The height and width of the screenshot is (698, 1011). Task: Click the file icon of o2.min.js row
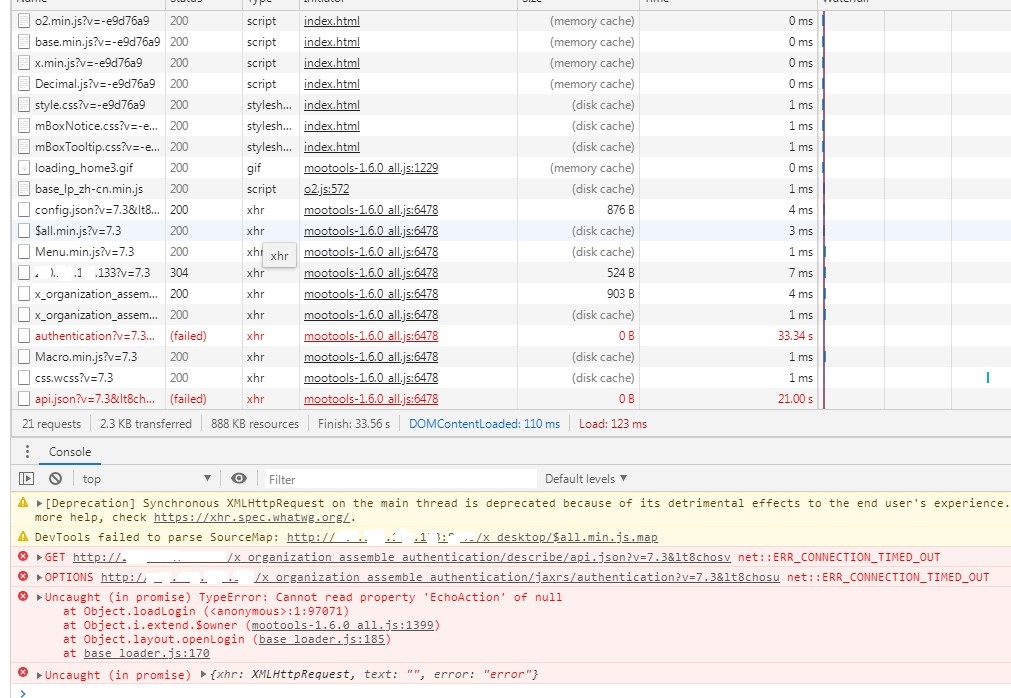tap(25, 21)
